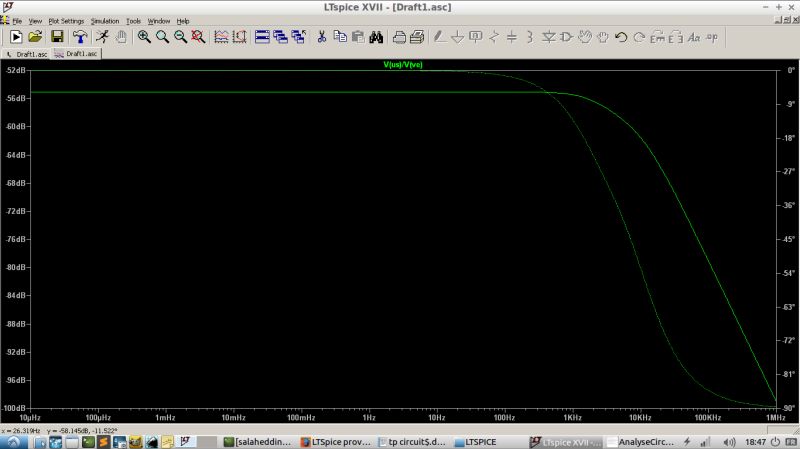The height and width of the screenshot is (449, 800).
Task: Click the -52dB left axis label
Action: pos(15,70)
